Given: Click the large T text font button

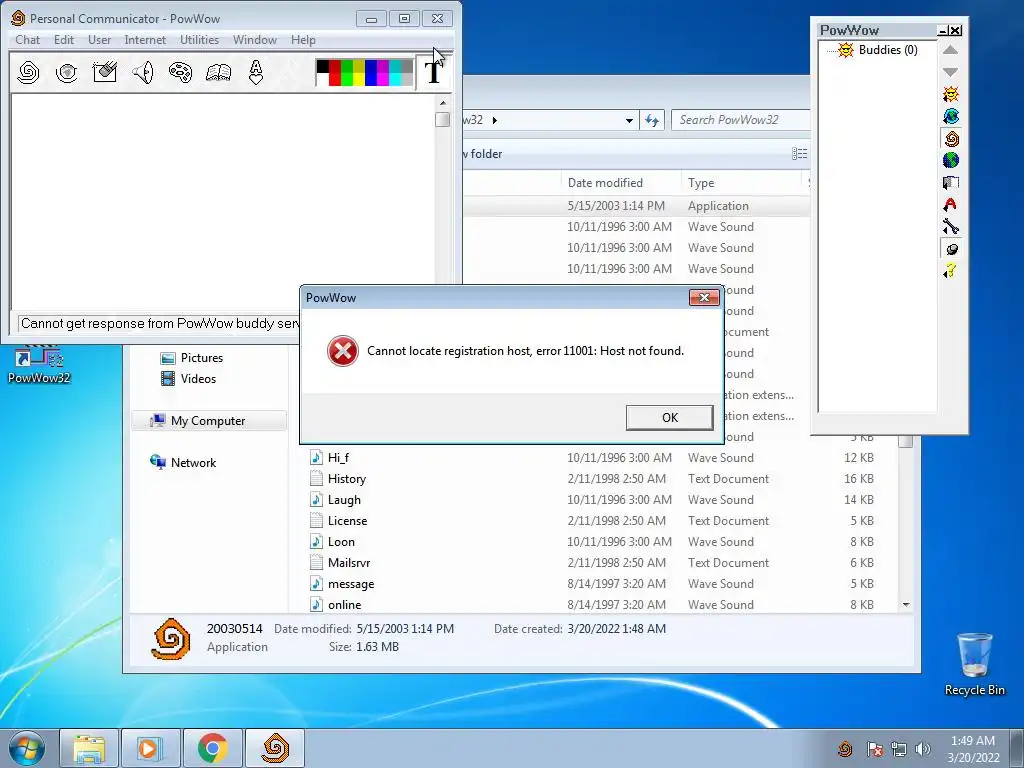Looking at the screenshot, I should tap(433, 72).
